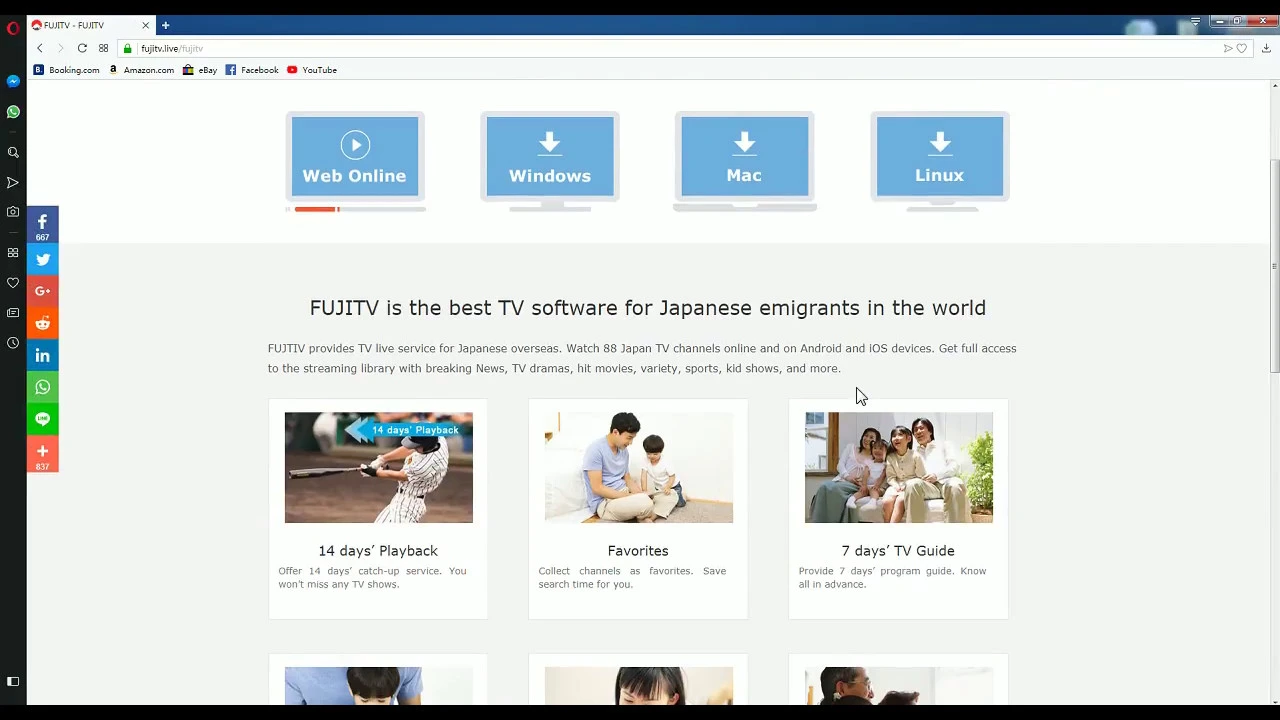1280x720 pixels.
Task: Share page on Facebook share bar
Action: 42,225
